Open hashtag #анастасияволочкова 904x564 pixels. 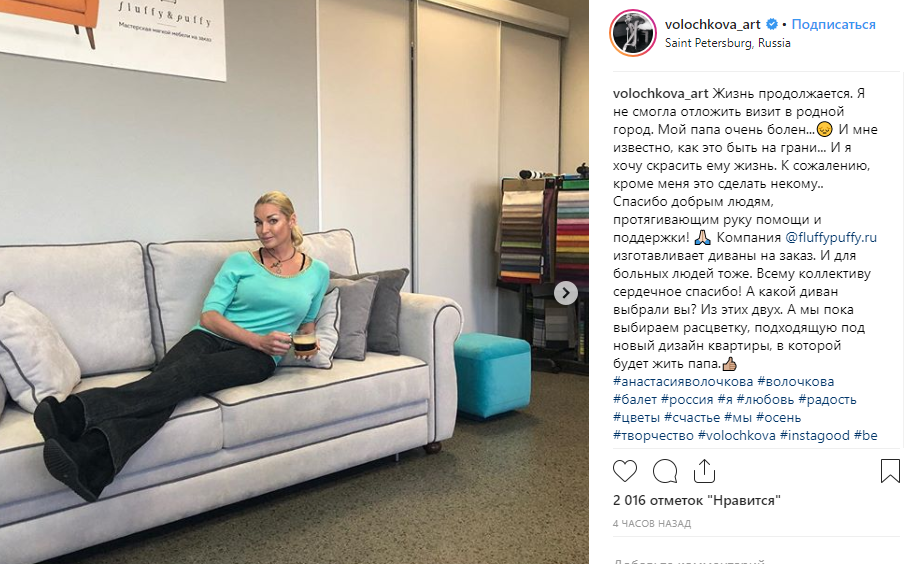point(683,382)
